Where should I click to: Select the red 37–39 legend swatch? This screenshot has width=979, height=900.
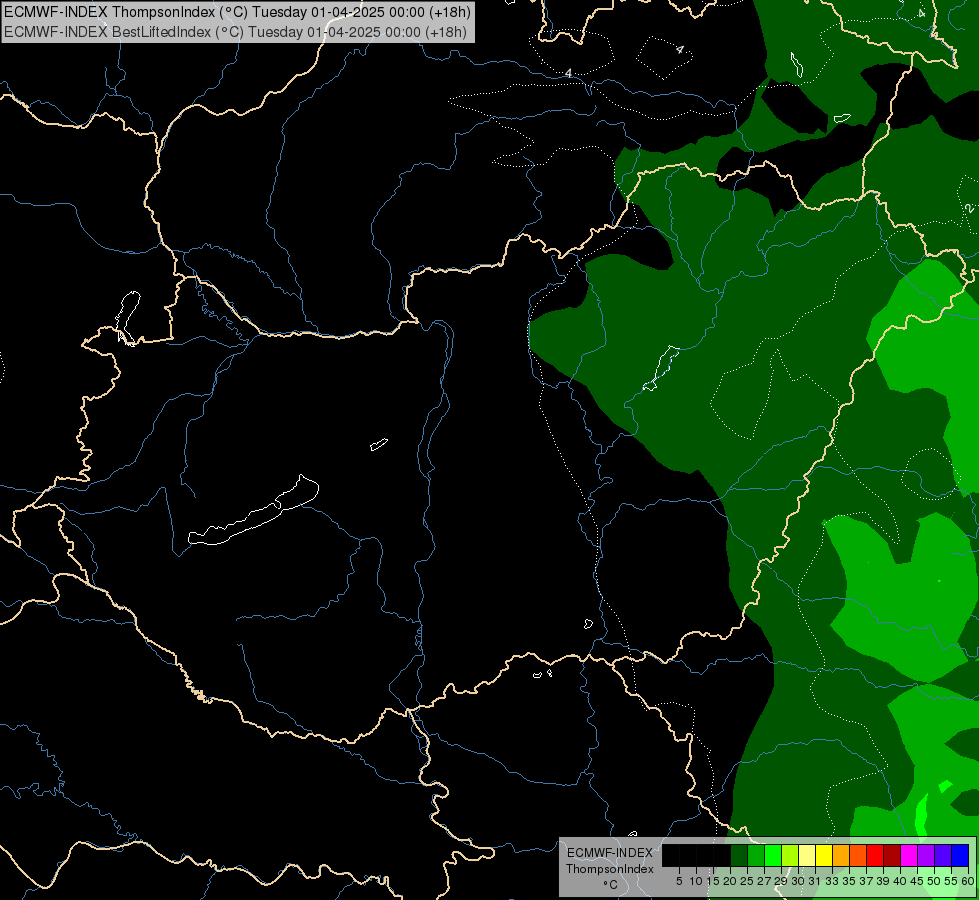pyautogui.click(x=875, y=855)
